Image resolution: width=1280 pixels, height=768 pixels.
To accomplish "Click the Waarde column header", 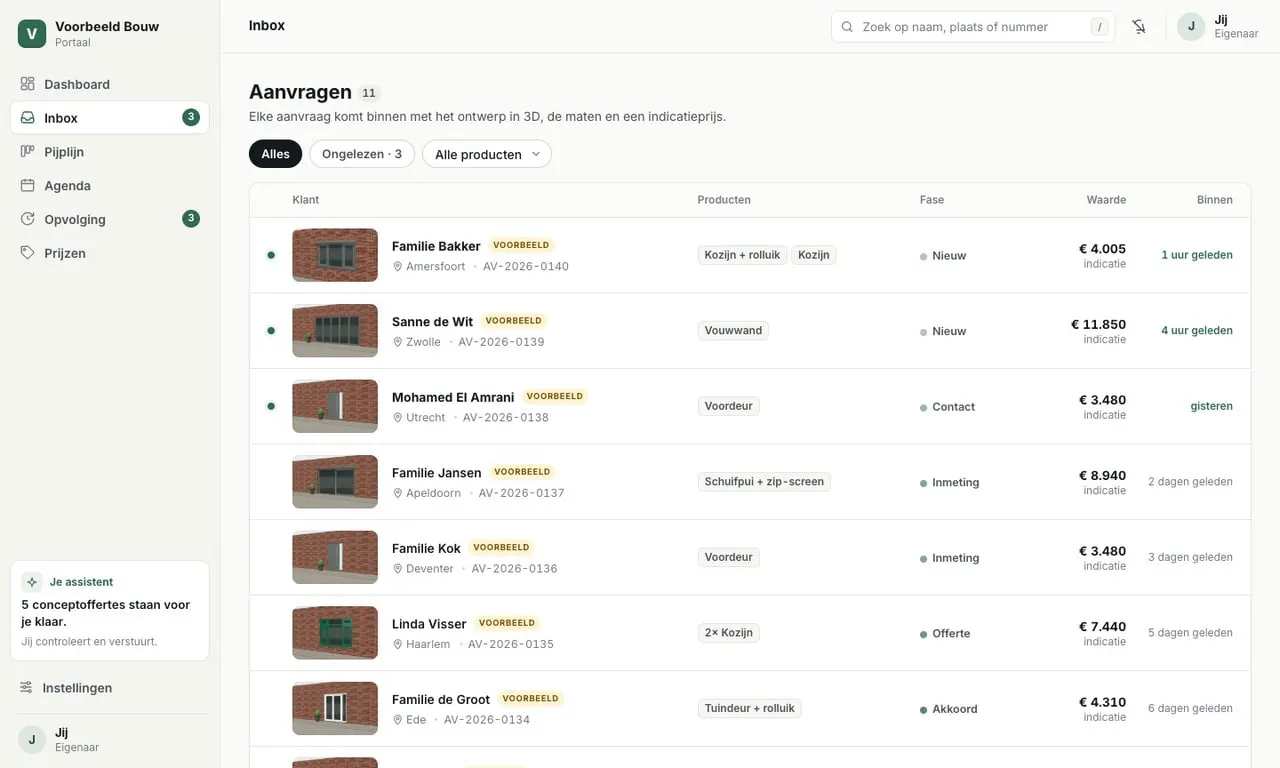I will (1106, 200).
